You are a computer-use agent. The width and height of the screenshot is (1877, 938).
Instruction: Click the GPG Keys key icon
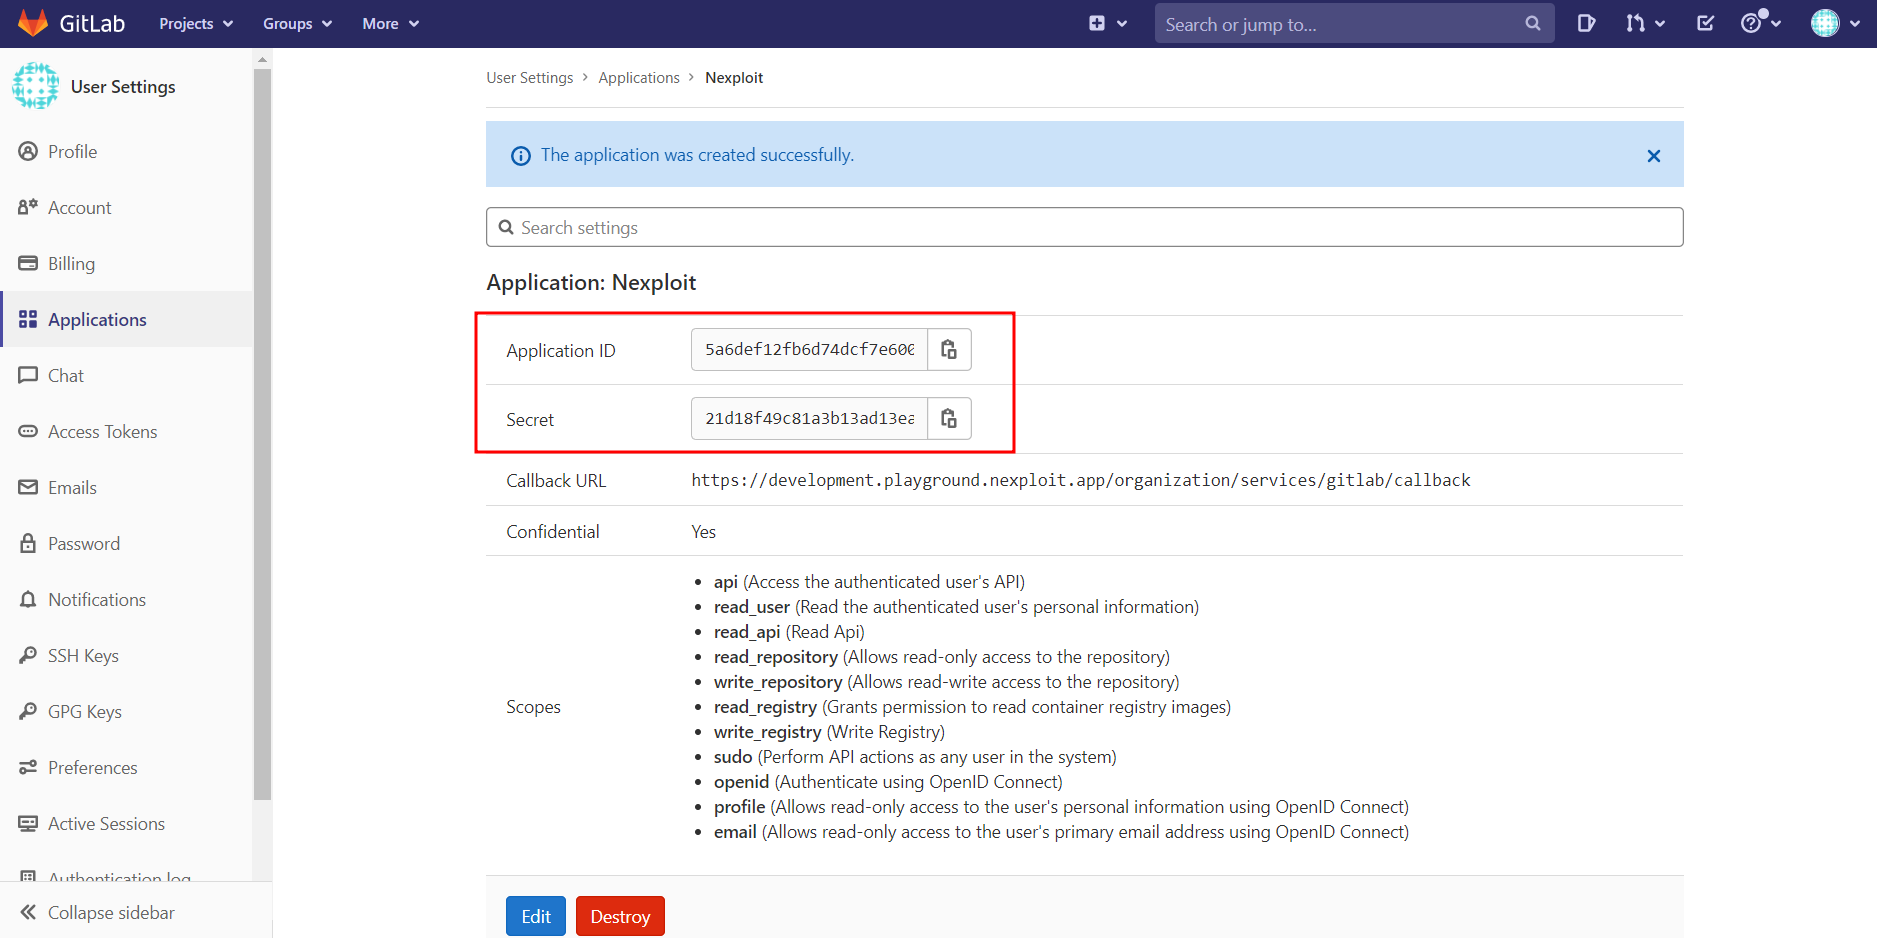tap(28, 711)
